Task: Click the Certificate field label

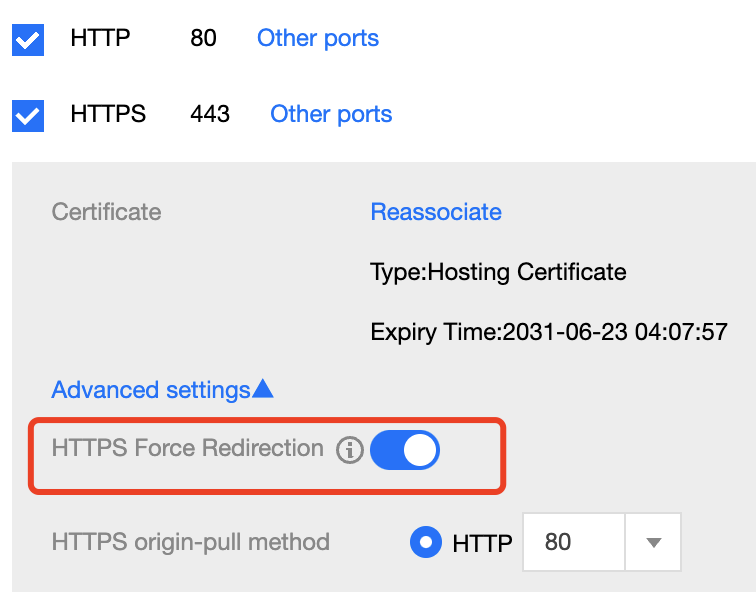Action: pyautogui.click(x=107, y=212)
